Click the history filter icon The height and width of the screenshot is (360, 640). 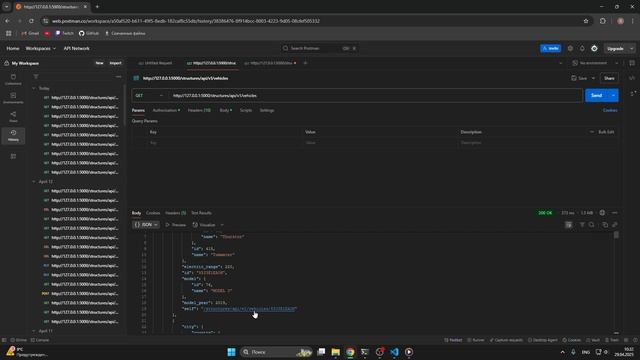pyautogui.click(x=36, y=77)
